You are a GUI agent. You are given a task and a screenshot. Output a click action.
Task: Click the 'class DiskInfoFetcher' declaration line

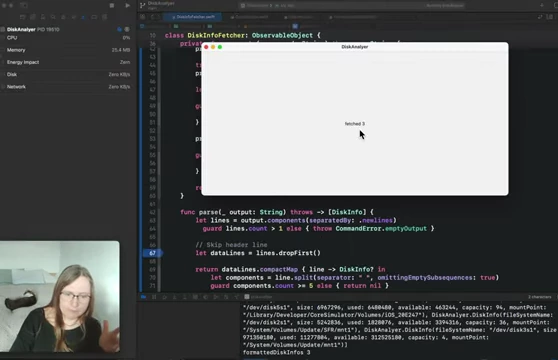point(243,35)
